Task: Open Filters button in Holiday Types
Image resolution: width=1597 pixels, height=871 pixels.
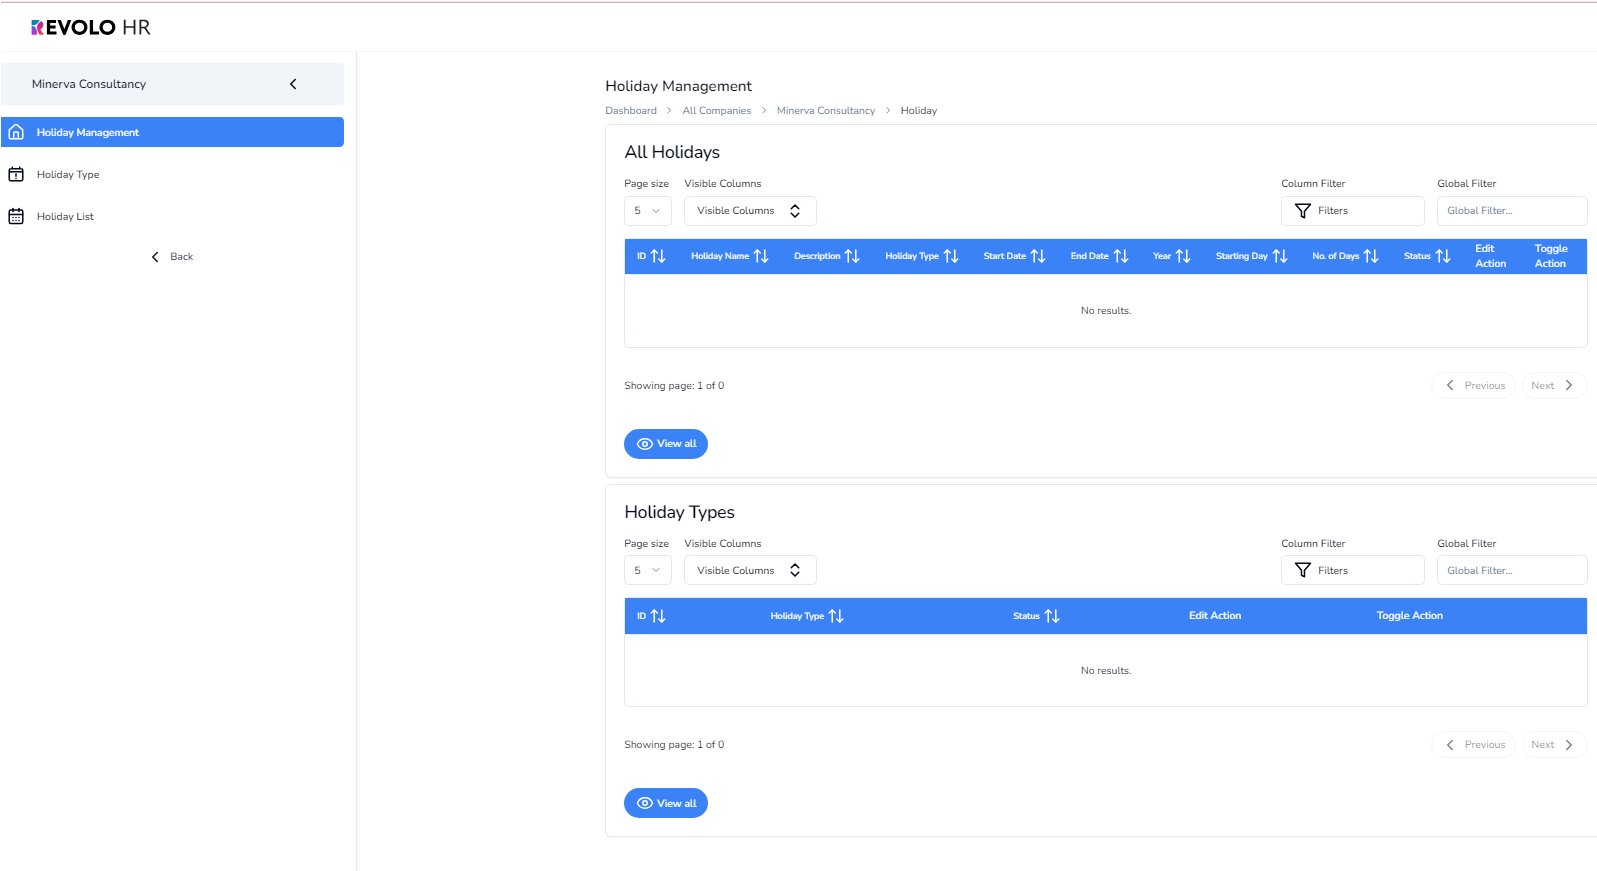Action: (1352, 570)
